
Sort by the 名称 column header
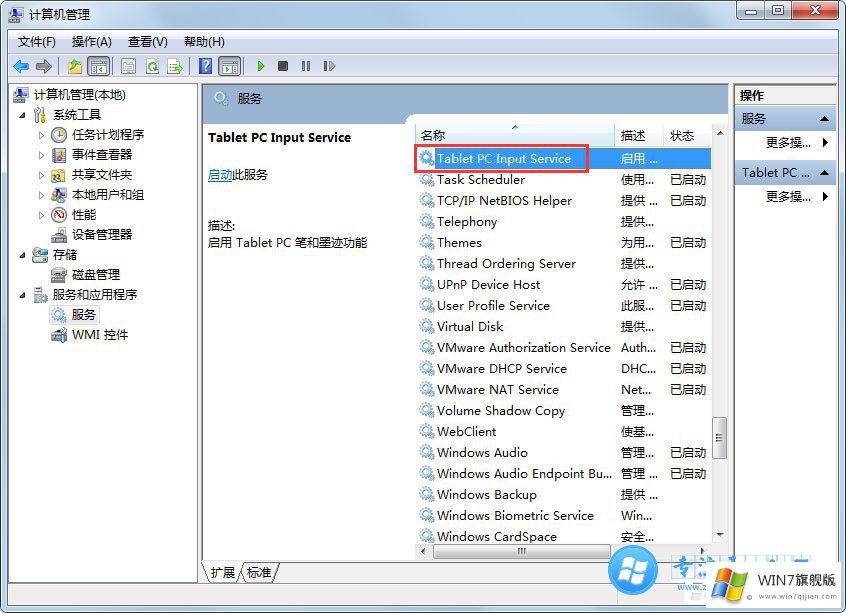pos(515,135)
